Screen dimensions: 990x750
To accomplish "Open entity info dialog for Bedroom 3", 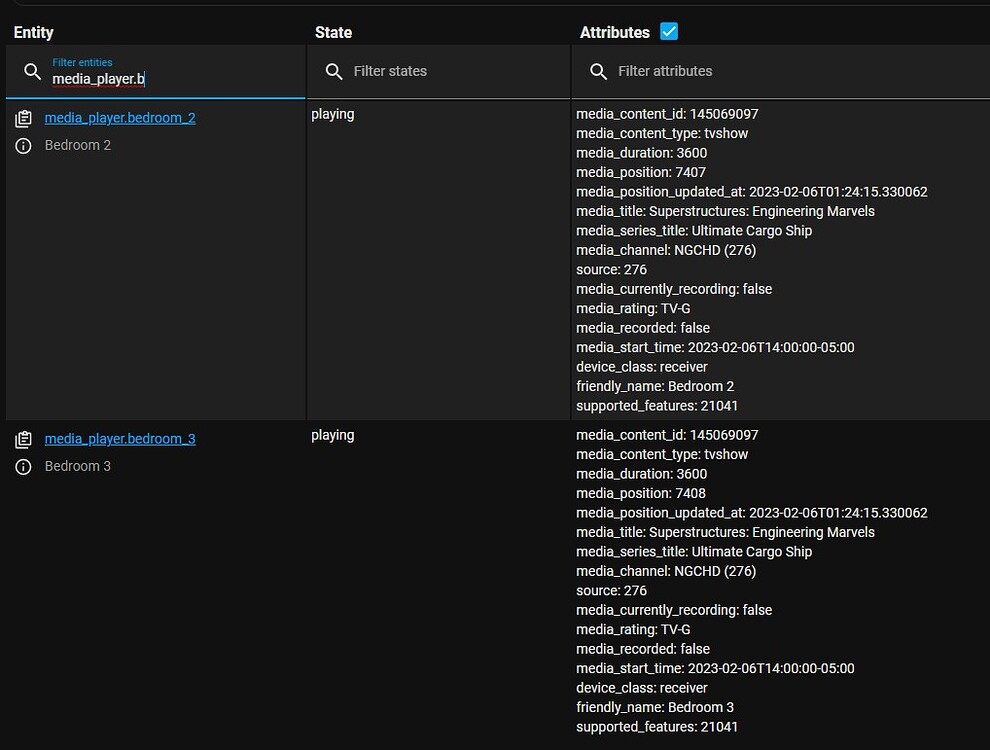I will tap(23, 465).
